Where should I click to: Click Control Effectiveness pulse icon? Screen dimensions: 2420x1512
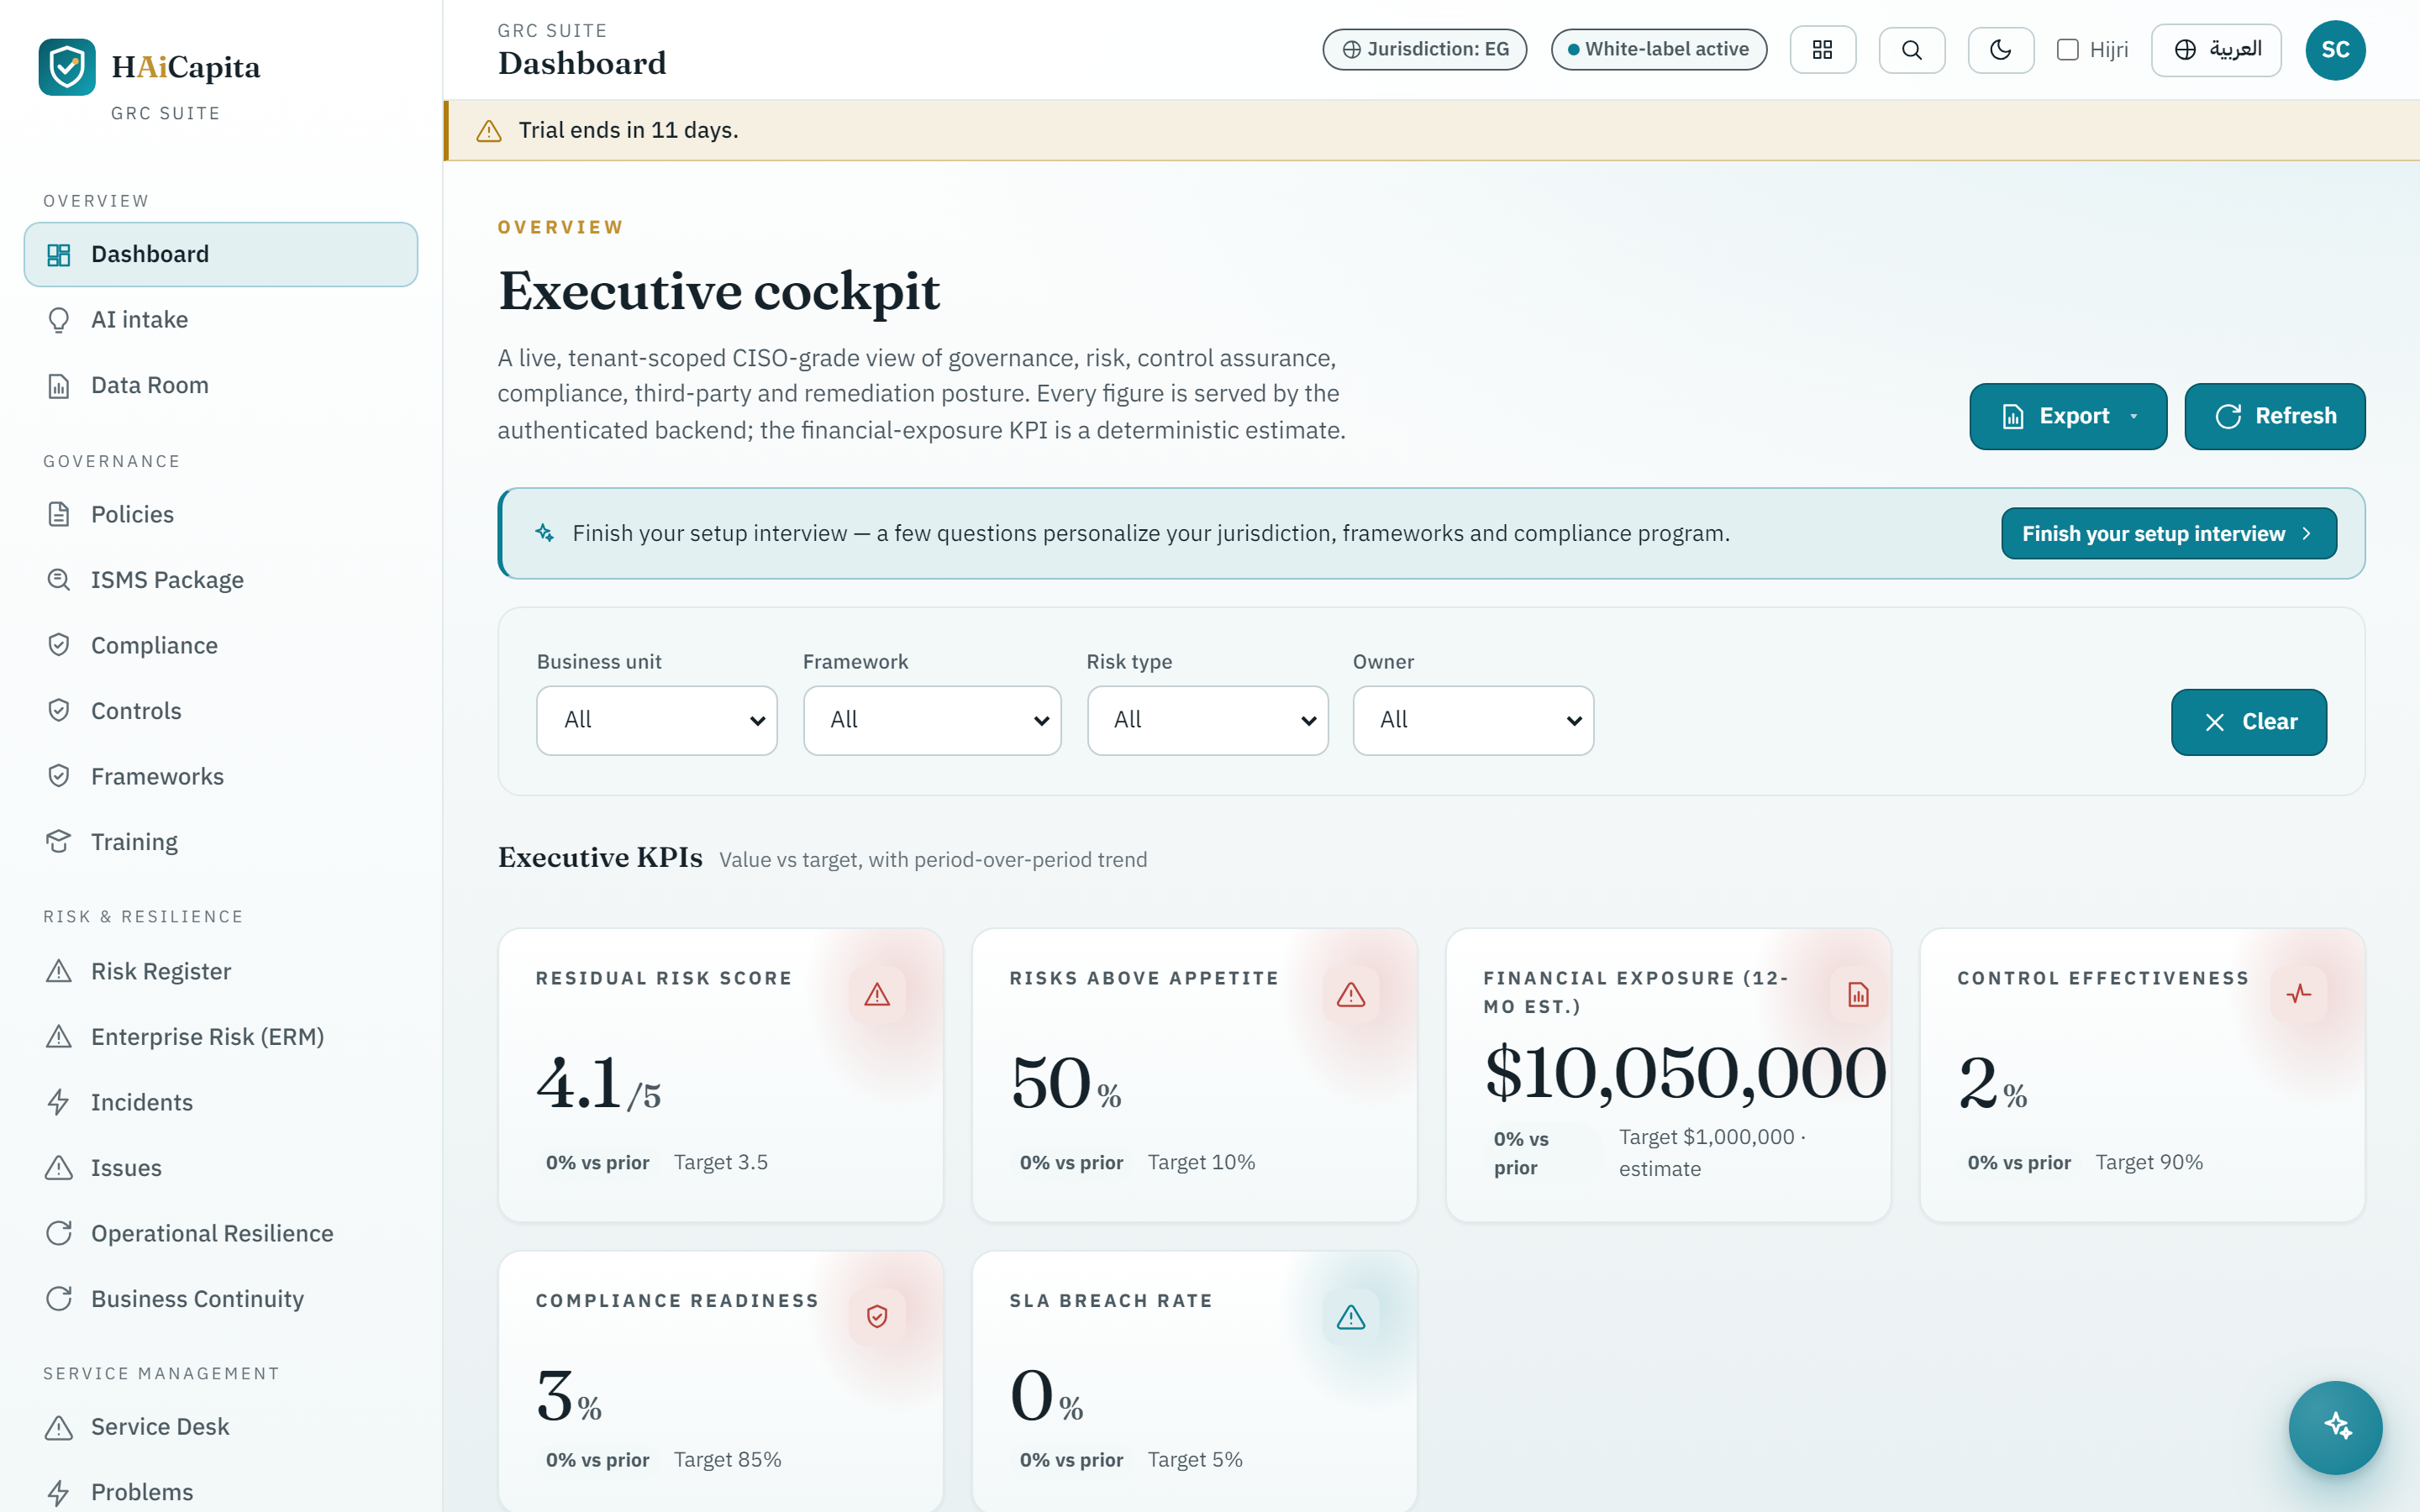2298,994
